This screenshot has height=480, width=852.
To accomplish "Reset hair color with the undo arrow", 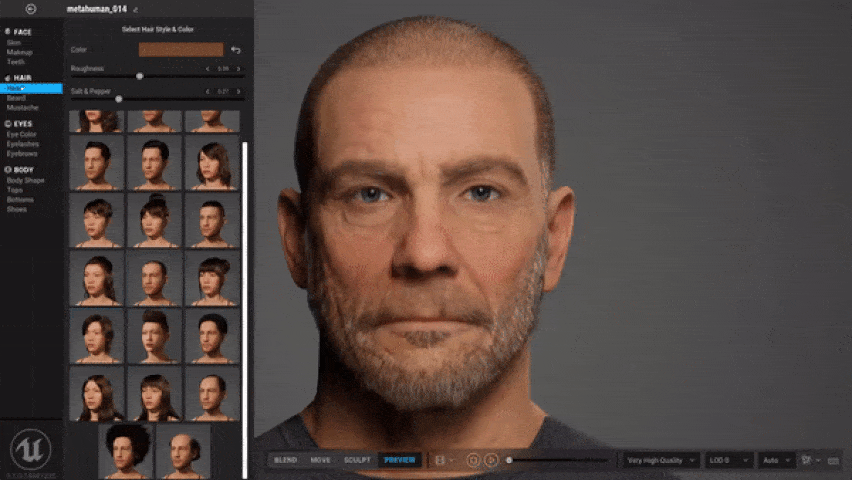I will 236,50.
